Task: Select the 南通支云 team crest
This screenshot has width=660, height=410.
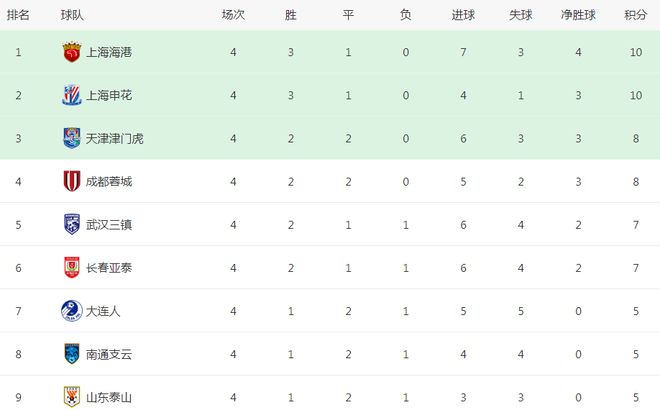Action: [x=72, y=354]
